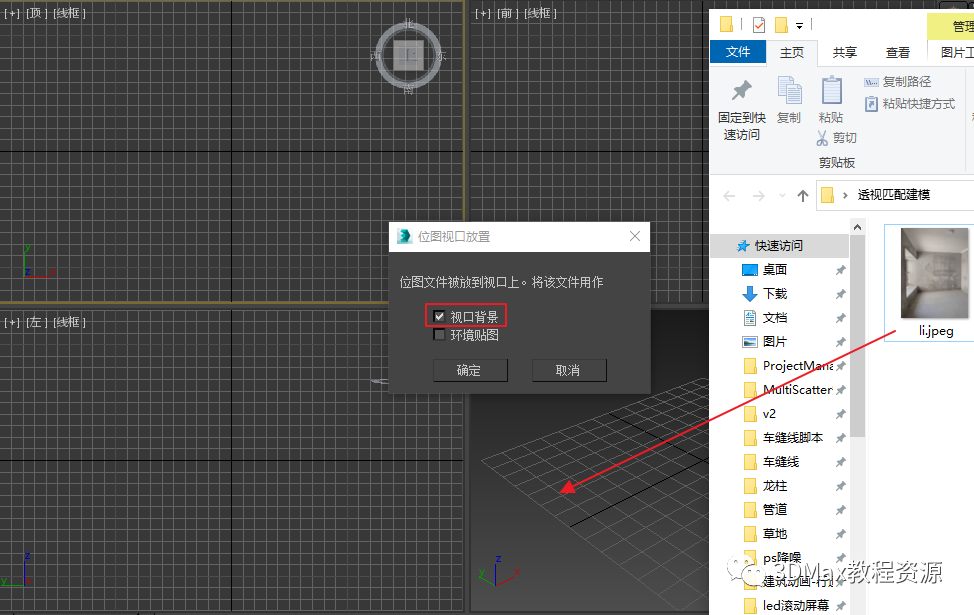Click the ViewCube in the top viewport
Image resolution: width=974 pixels, height=615 pixels.
click(408, 56)
